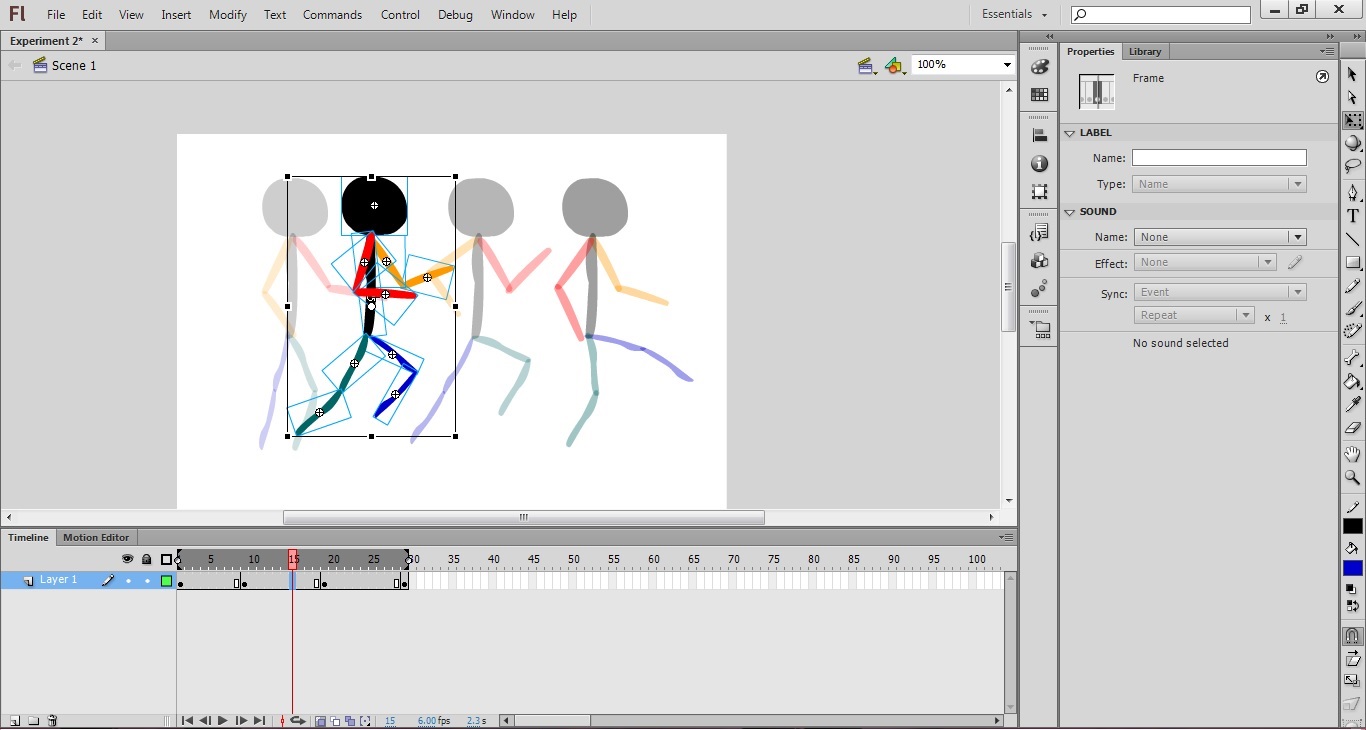Toggle the Loop playback button
Image resolution: width=1366 pixels, height=730 pixels.
pyautogui.click(x=297, y=721)
